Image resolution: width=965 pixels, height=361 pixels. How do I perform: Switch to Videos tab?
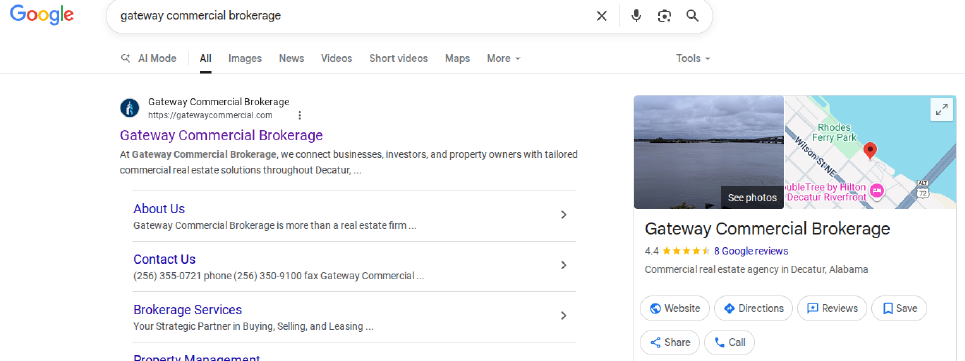coord(337,58)
